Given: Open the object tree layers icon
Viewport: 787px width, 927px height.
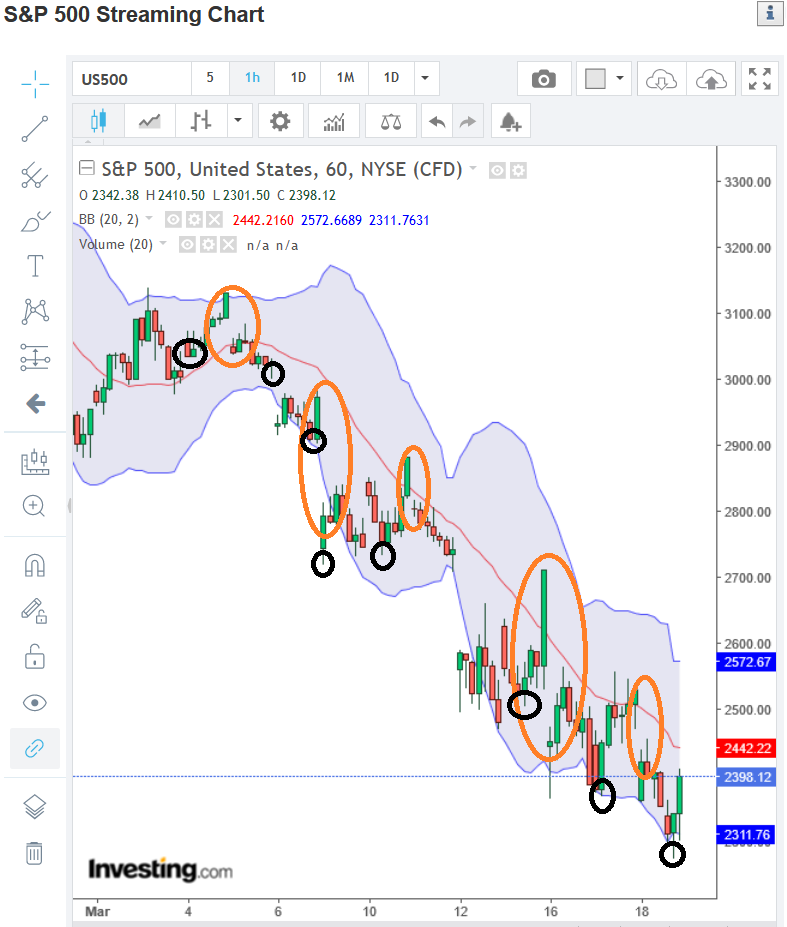Looking at the screenshot, I should [35, 806].
